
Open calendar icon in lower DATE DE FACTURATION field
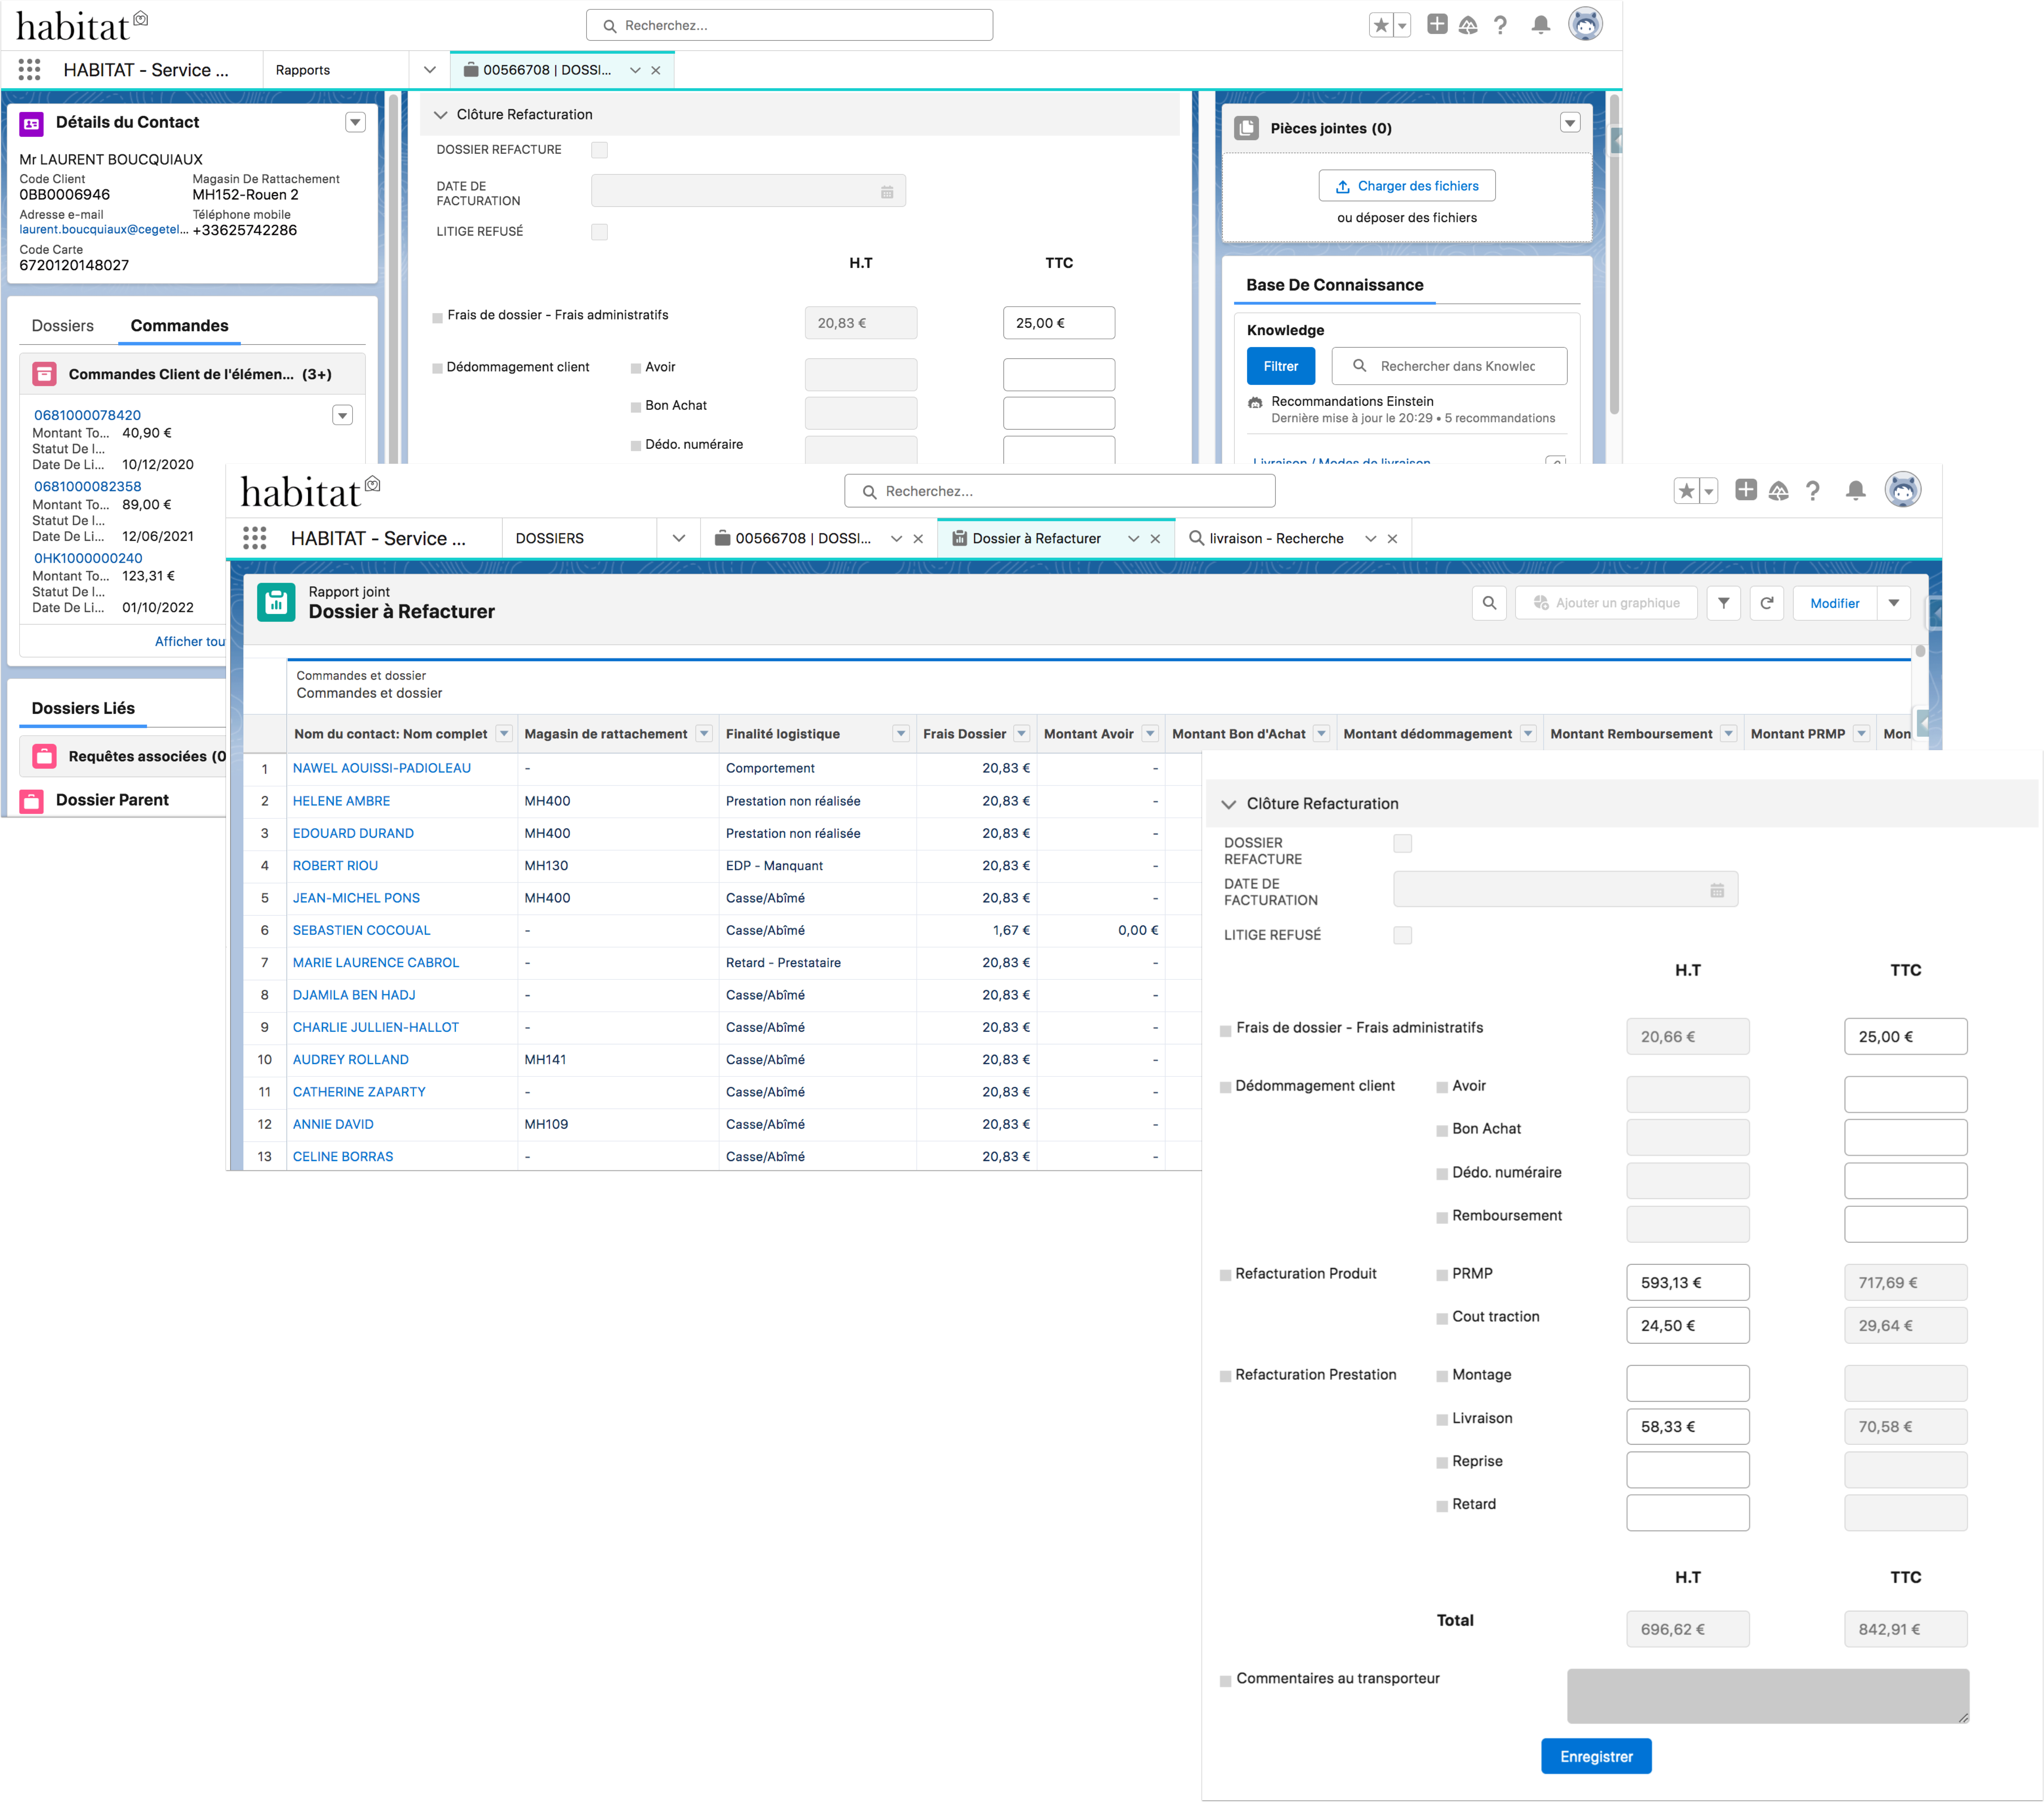1717,890
